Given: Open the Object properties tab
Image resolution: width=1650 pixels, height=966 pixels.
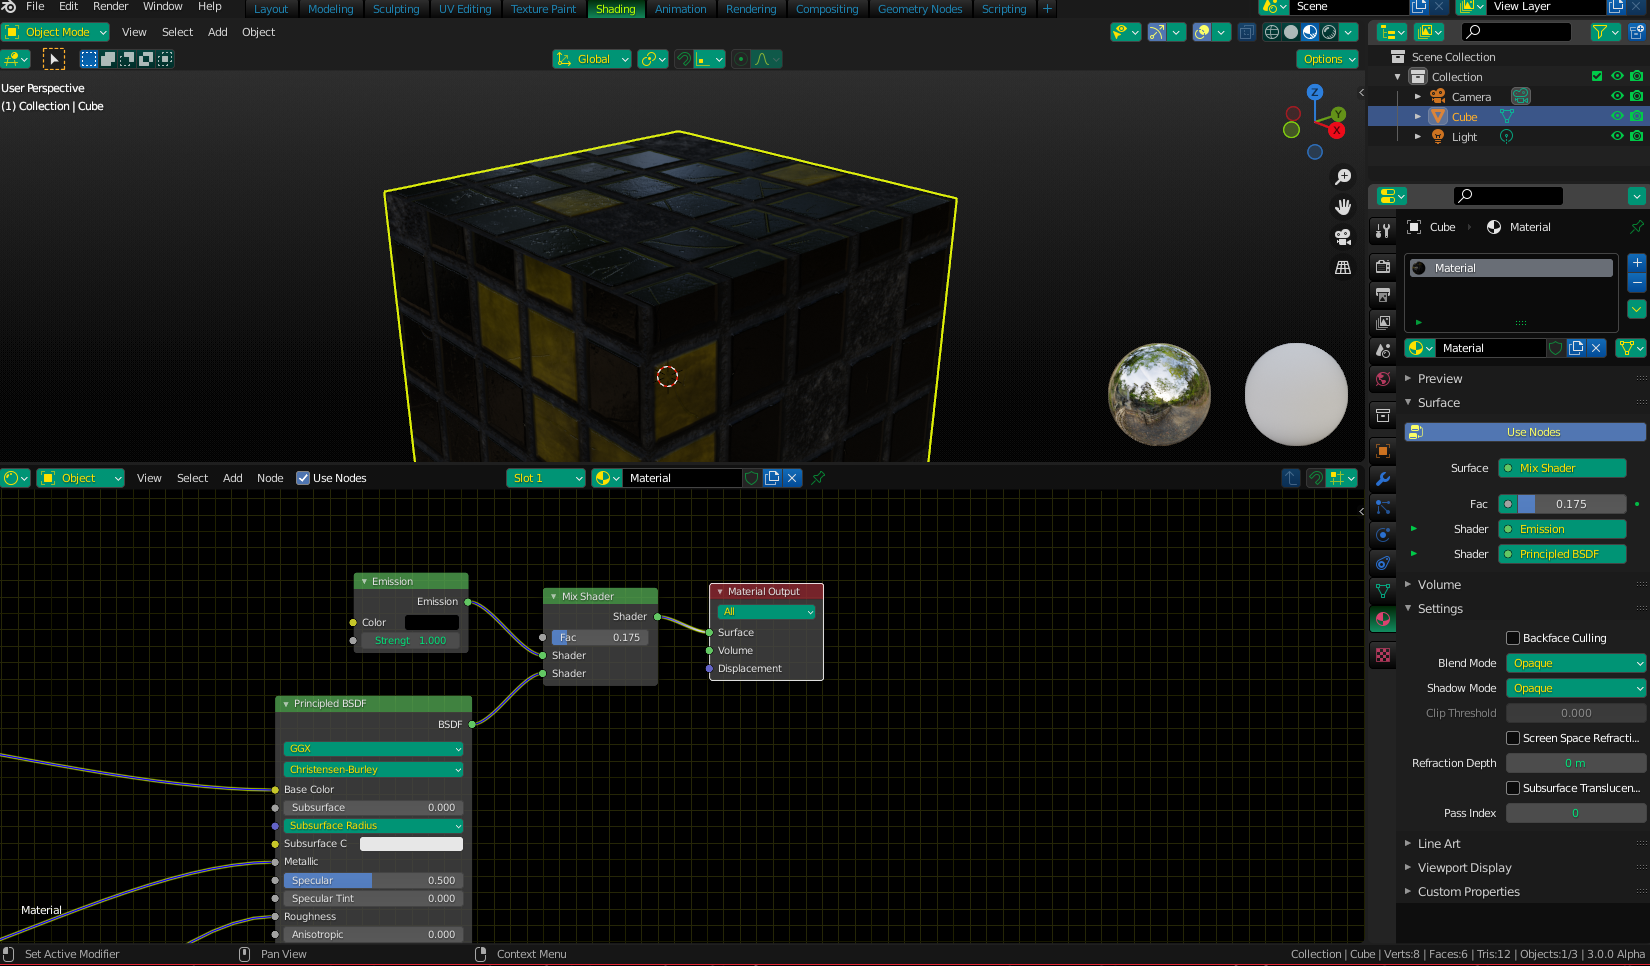Looking at the screenshot, I should click(x=1383, y=451).
